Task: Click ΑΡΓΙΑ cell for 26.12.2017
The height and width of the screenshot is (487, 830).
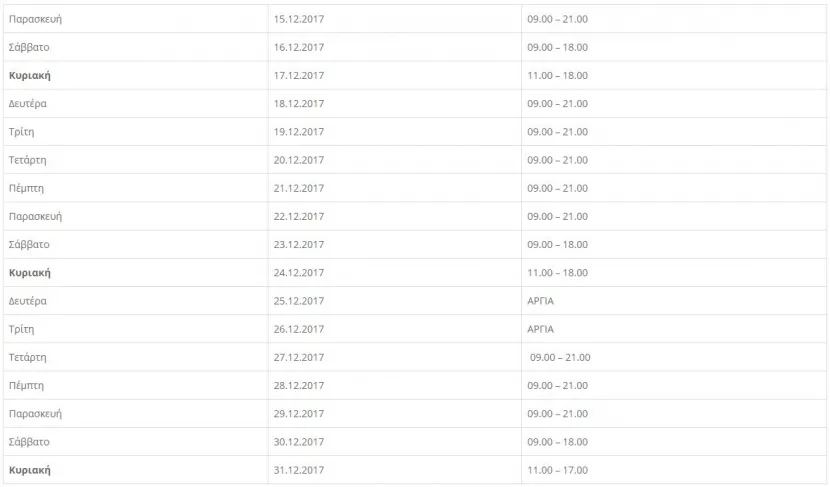Action: [674, 329]
